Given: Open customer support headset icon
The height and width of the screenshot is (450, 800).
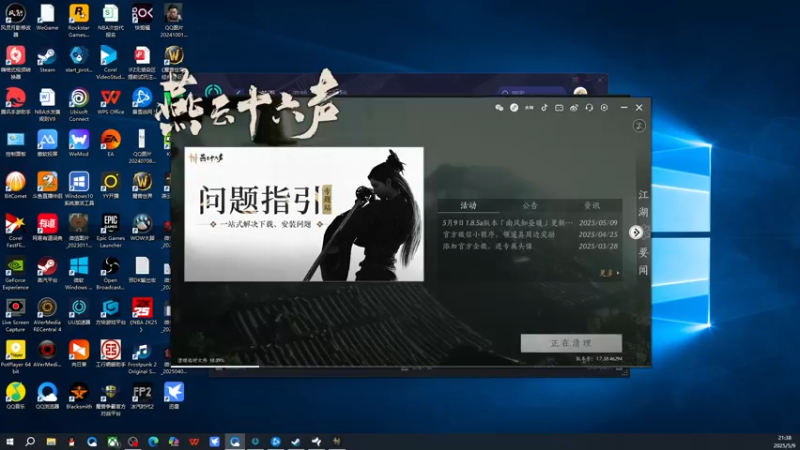Looking at the screenshot, I should click(x=589, y=108).
